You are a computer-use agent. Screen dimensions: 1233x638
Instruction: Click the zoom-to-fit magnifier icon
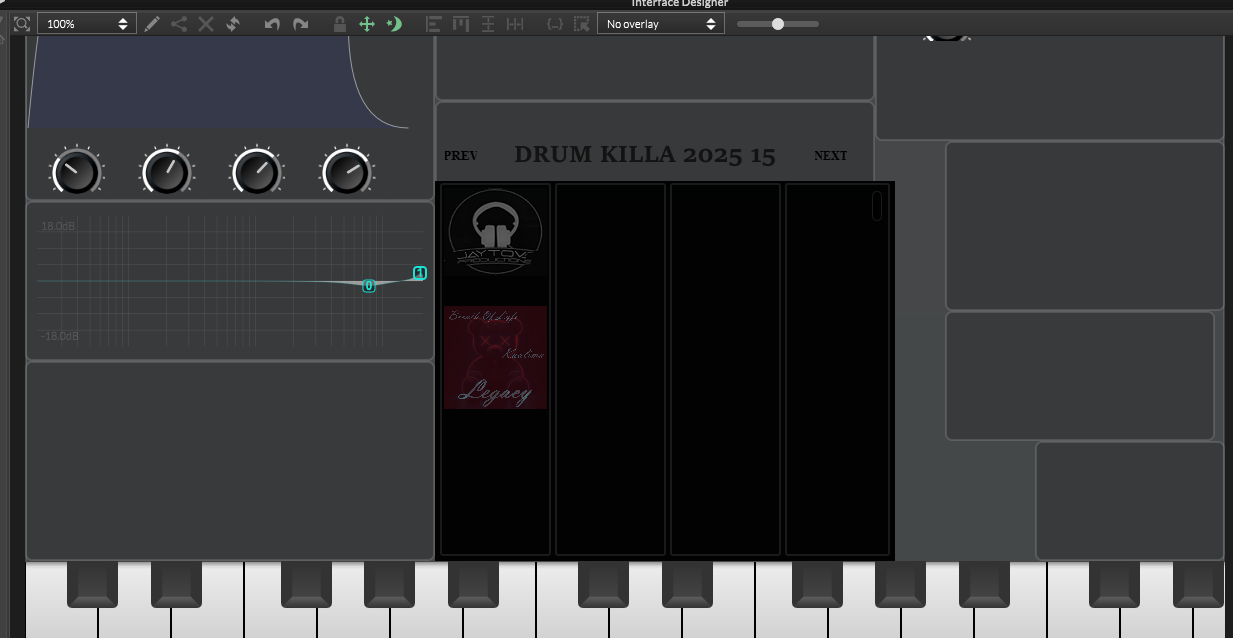coord(22,23)
